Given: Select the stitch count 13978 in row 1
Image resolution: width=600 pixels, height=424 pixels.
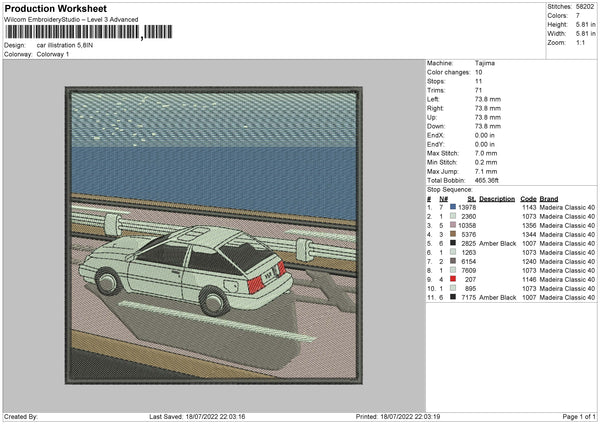Looking at the screenshot, I should tap(467, 207).
